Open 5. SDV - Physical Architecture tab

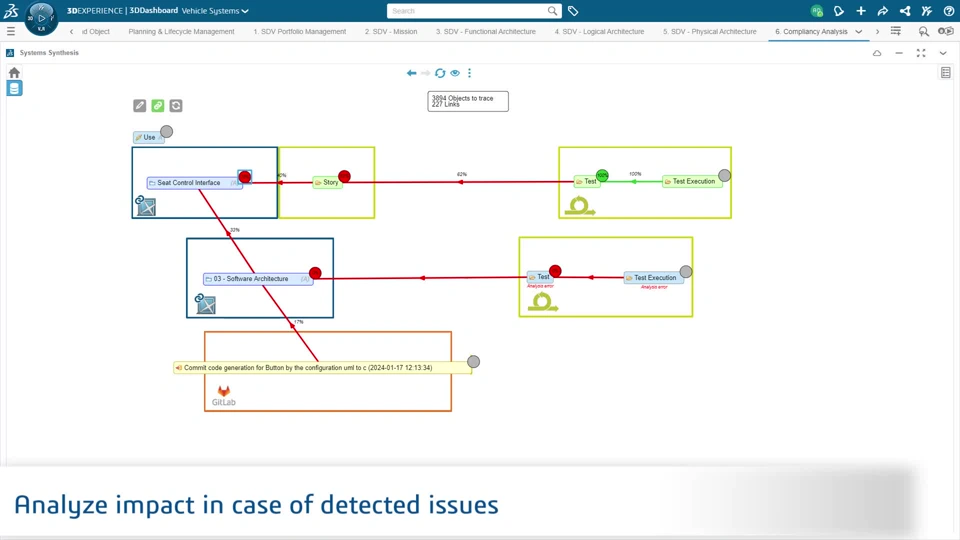click(710, 31)
